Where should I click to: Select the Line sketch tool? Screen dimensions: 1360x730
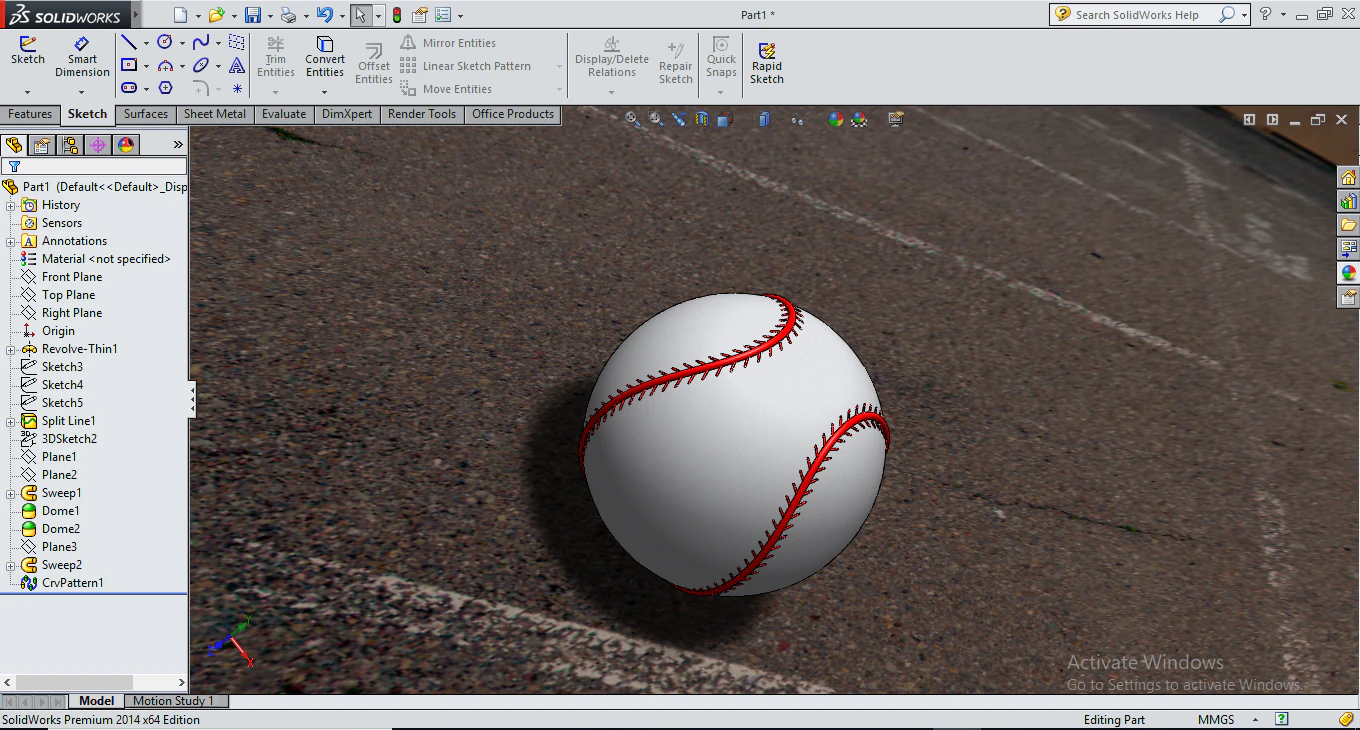[129, 42]
